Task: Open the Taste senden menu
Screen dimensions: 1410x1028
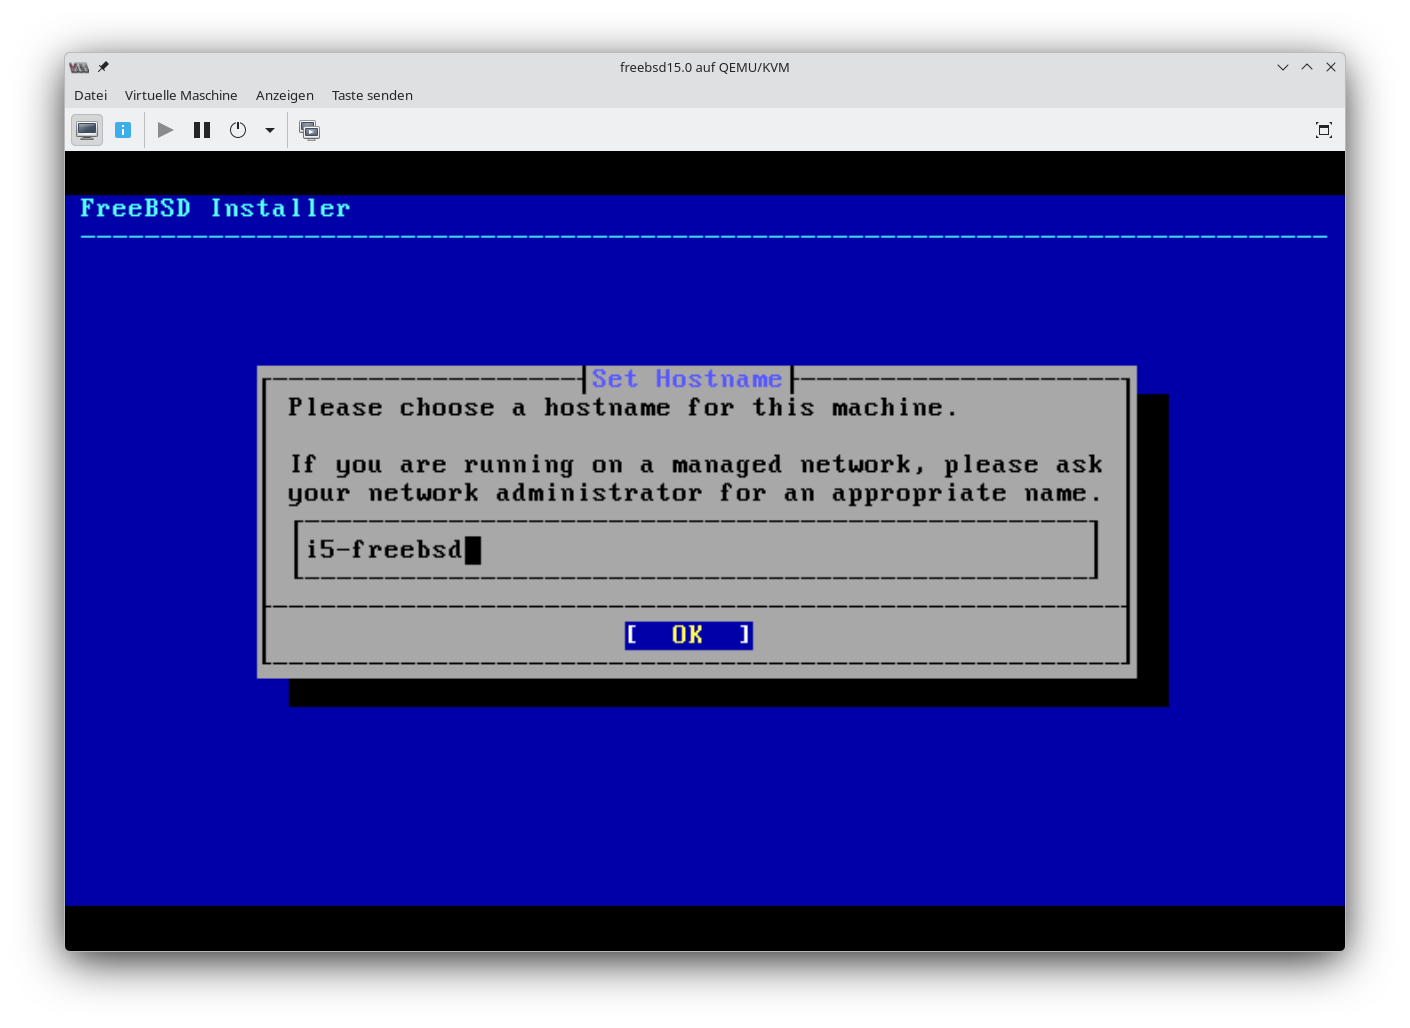Action: [x=372, y=95]
